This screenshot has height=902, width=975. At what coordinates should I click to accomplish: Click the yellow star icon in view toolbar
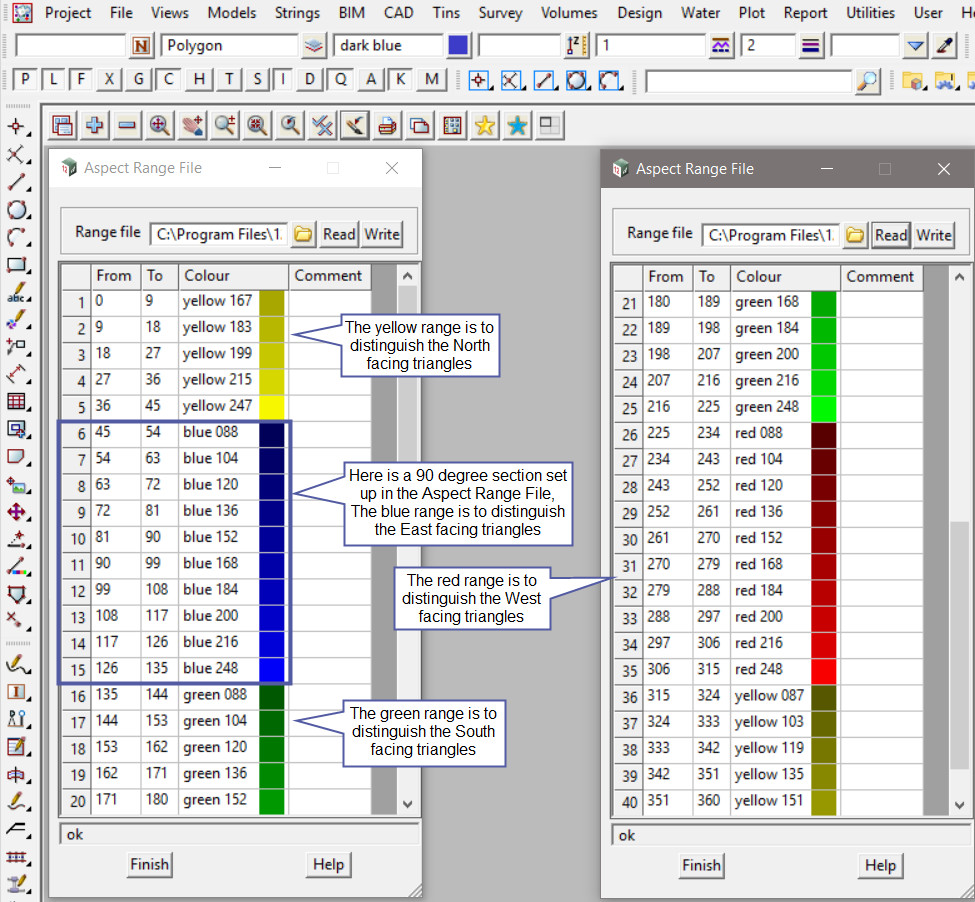pyautogui.click(x=485, y=125)
